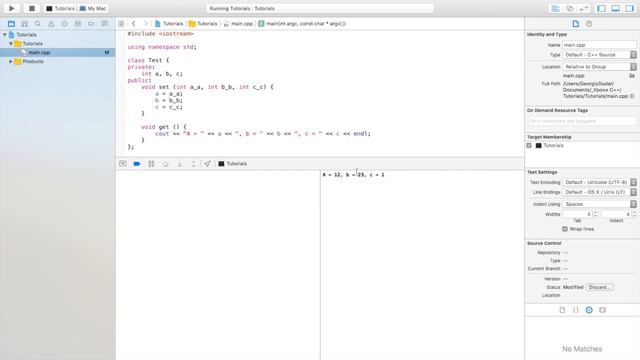Show Media library
Image resolution: width=640 pixels, height=360 pixels.
pos(602,310)
